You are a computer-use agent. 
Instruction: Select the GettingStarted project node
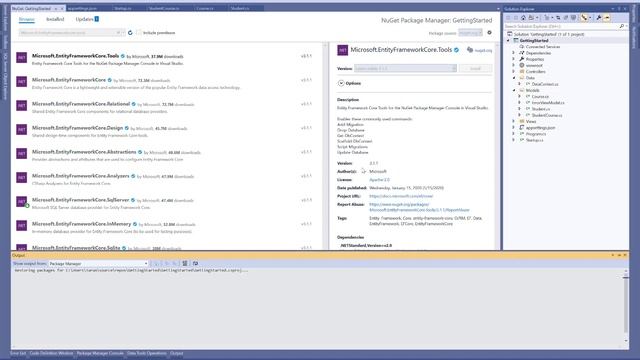533,40
